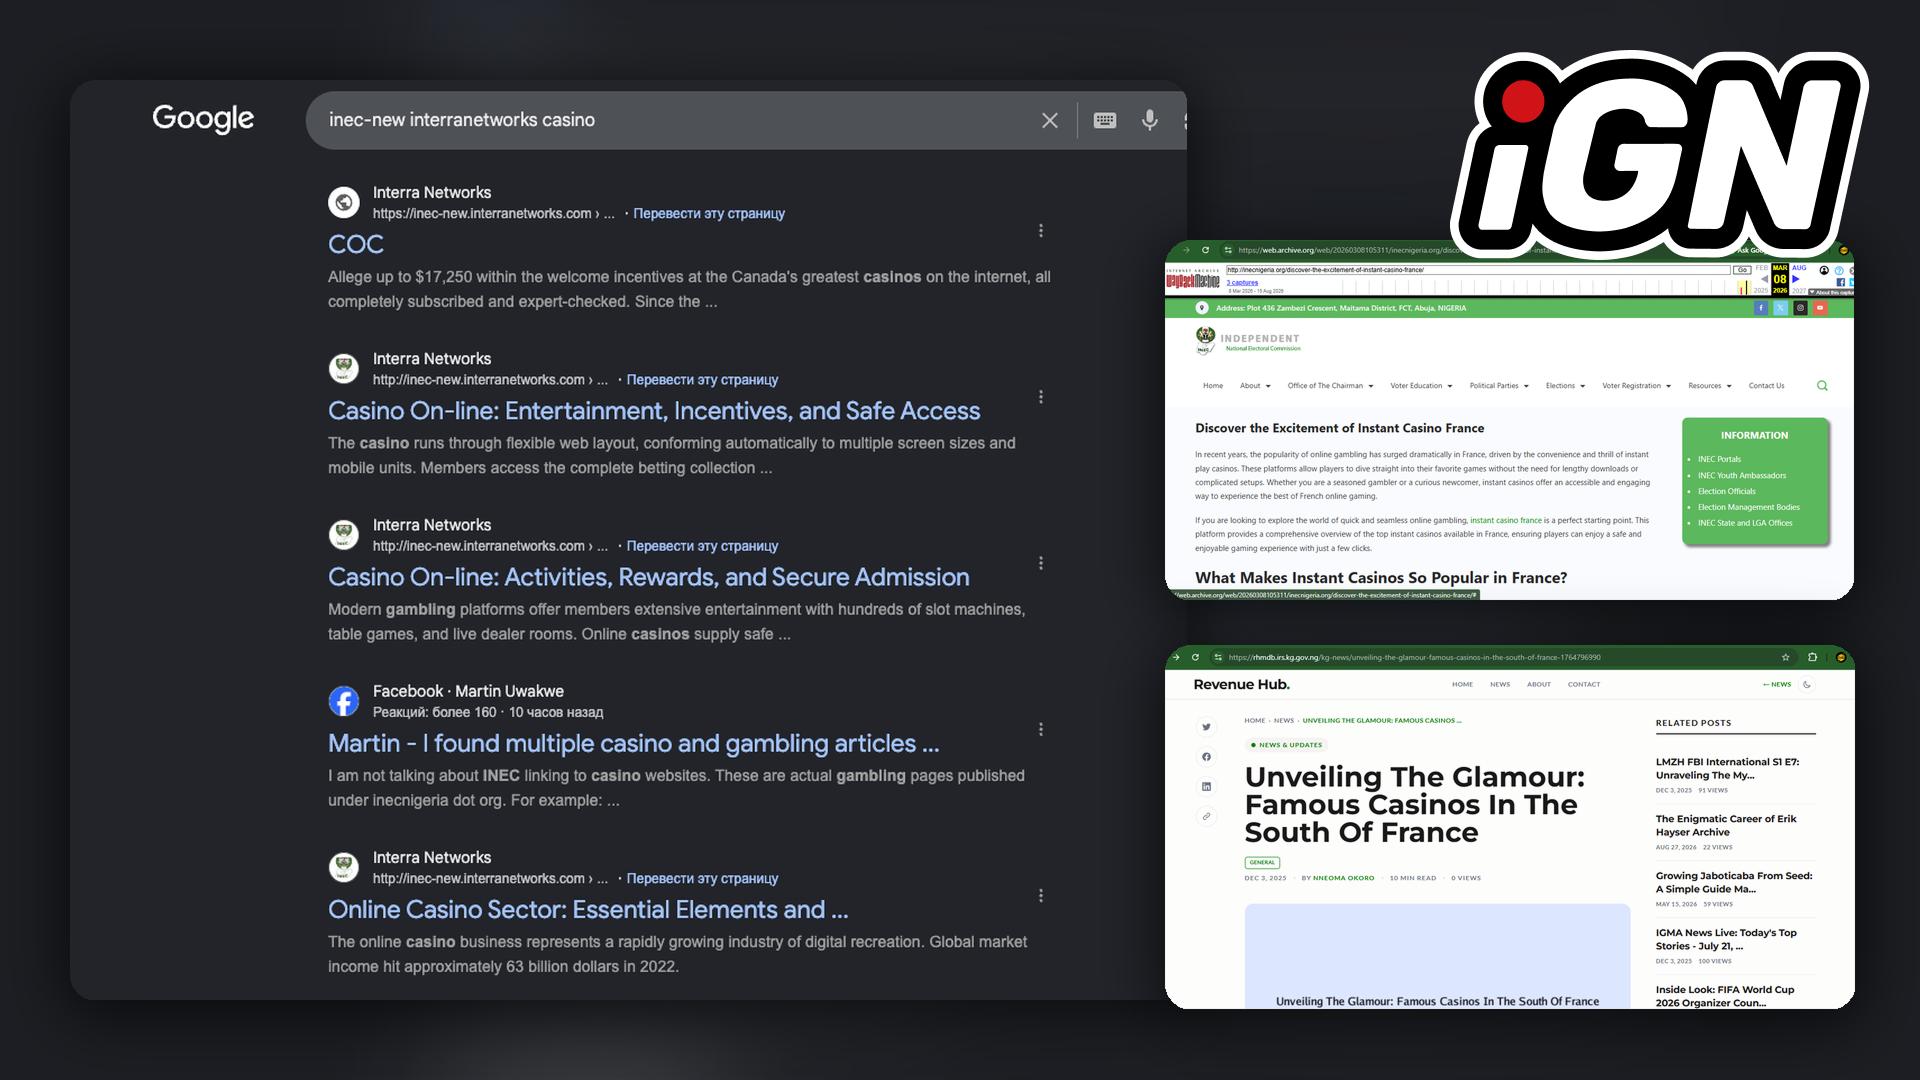Viewport: 1920px width, 1080px height.
Task: Open more options for the 'Online Casino Sector' result
Action: pos(1041,895)
